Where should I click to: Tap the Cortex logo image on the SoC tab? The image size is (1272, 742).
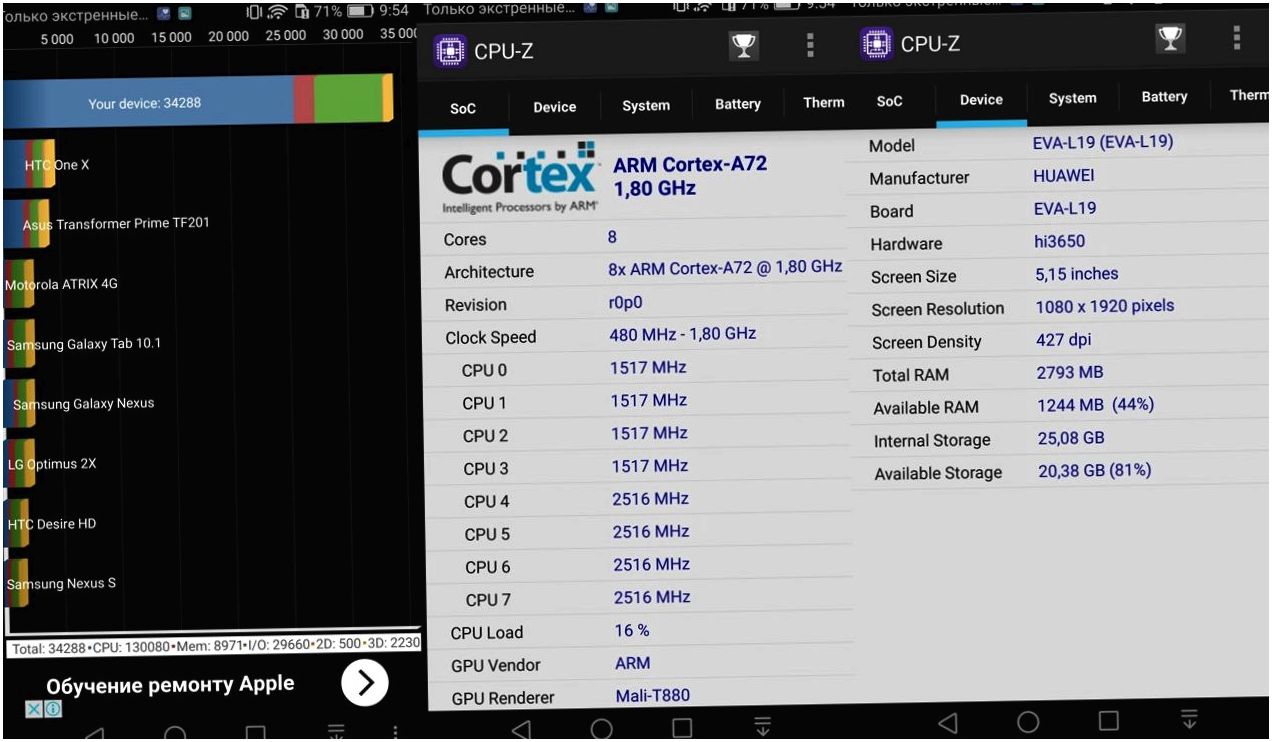pyautogui.click(x=520, y=178)
